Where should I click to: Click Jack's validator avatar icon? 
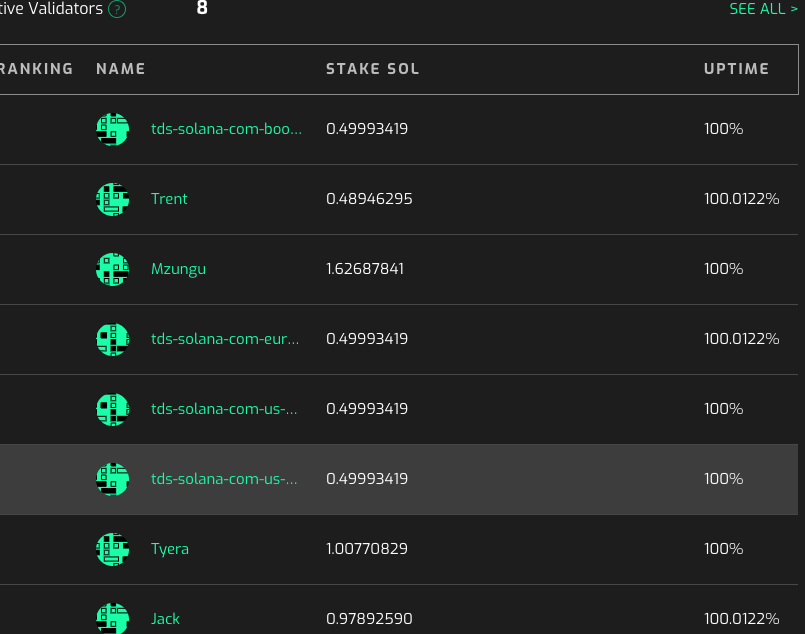[112, 618]
